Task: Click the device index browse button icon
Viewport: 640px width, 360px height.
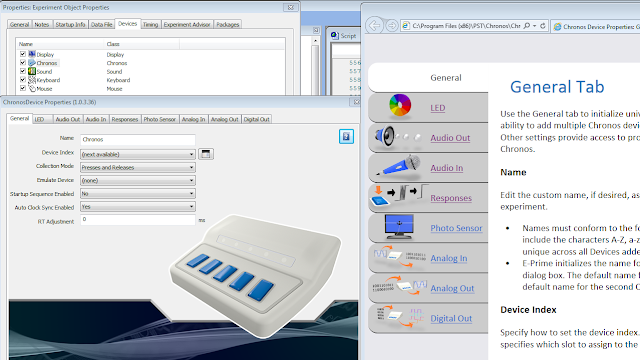Action: pyautogui.click(x=206, y=154)
